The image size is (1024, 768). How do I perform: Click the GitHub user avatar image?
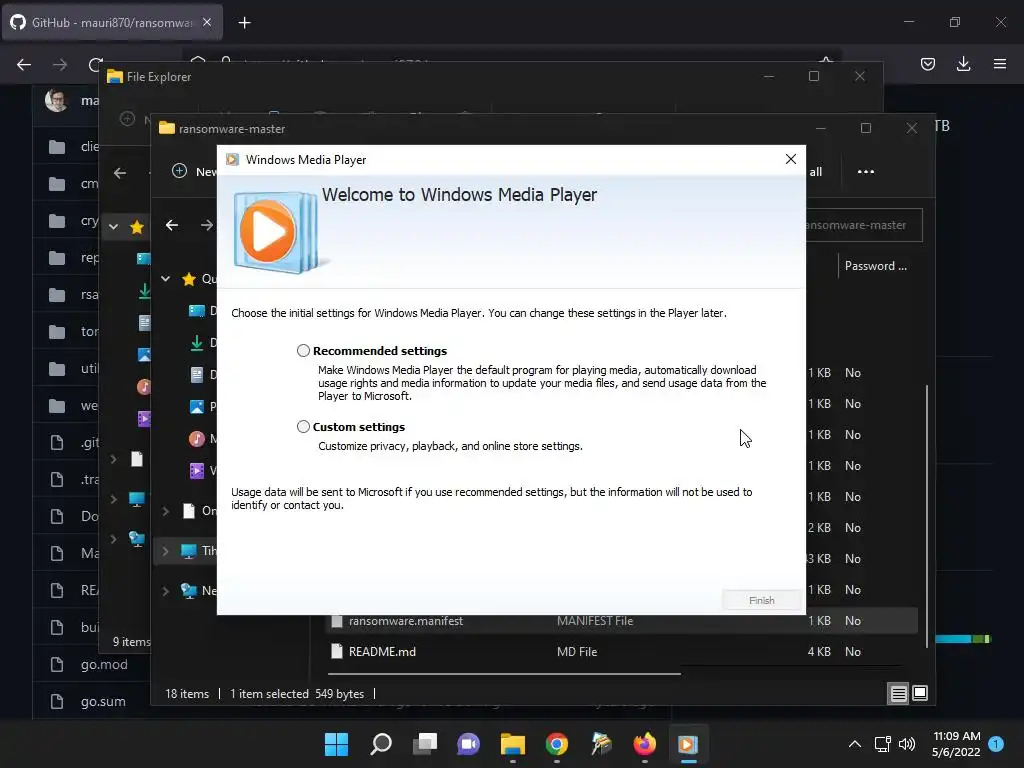click(x=57, y=101)
